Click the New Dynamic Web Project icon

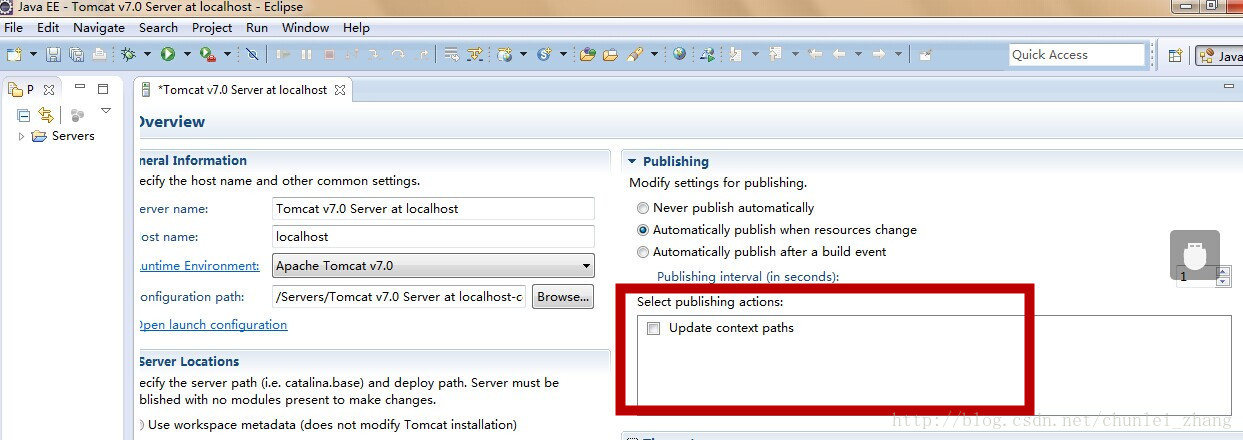[x=505, y=54]
